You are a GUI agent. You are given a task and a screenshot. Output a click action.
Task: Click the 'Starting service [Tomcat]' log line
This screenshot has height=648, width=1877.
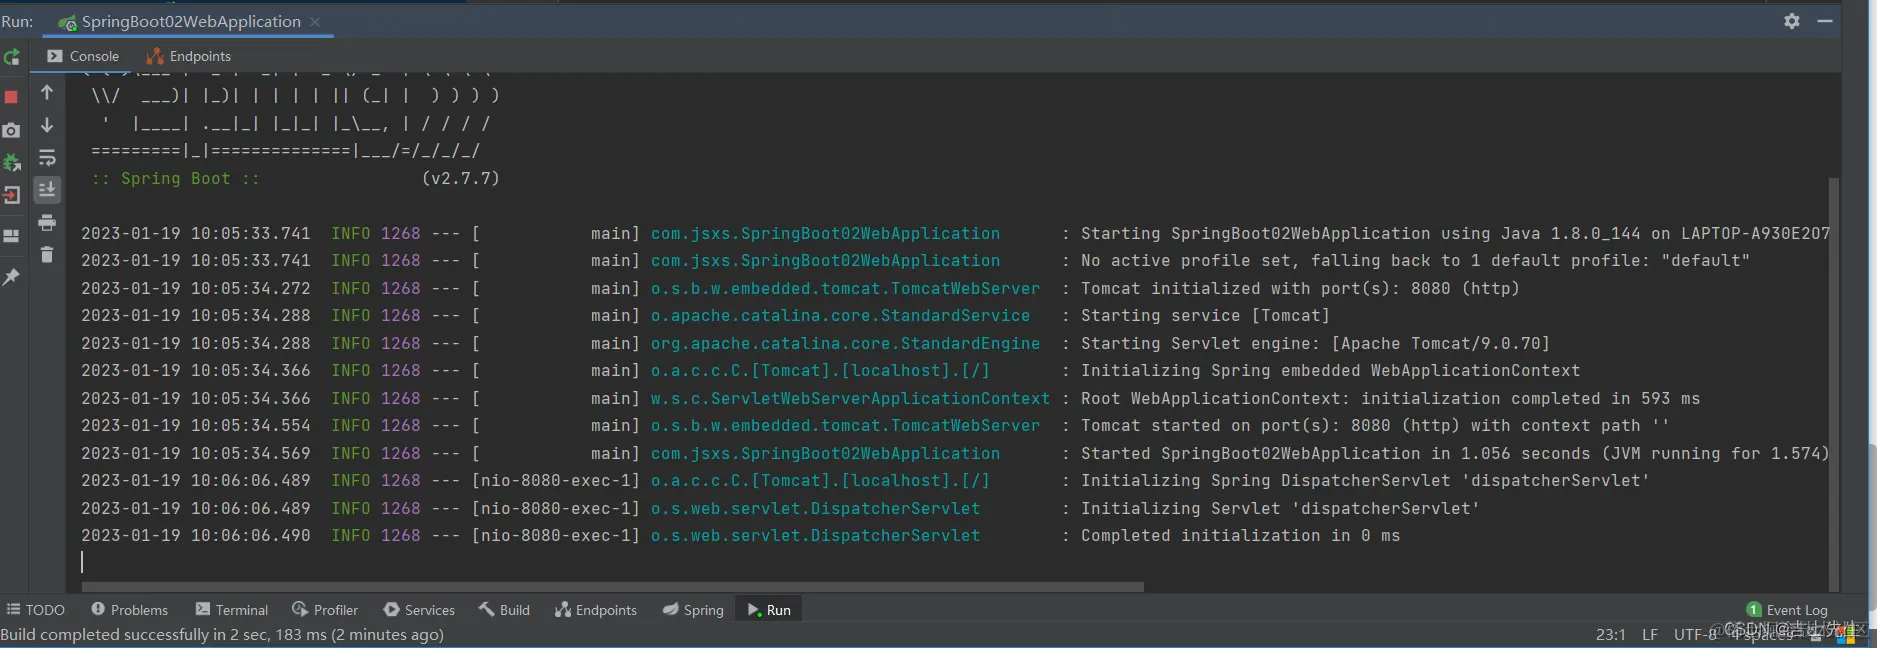705,315
